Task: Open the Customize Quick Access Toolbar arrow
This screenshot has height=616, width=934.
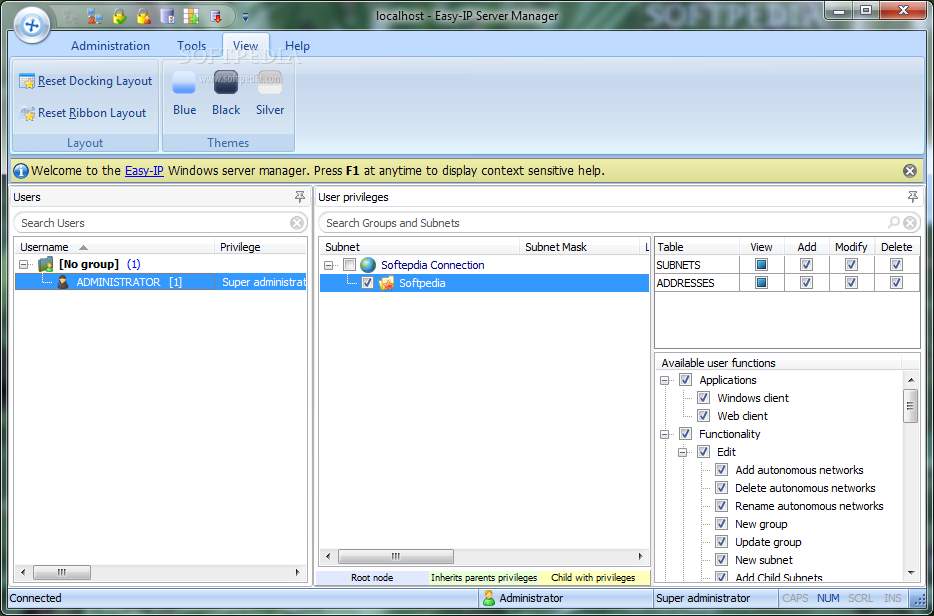Action: click(x=245, y=17)
